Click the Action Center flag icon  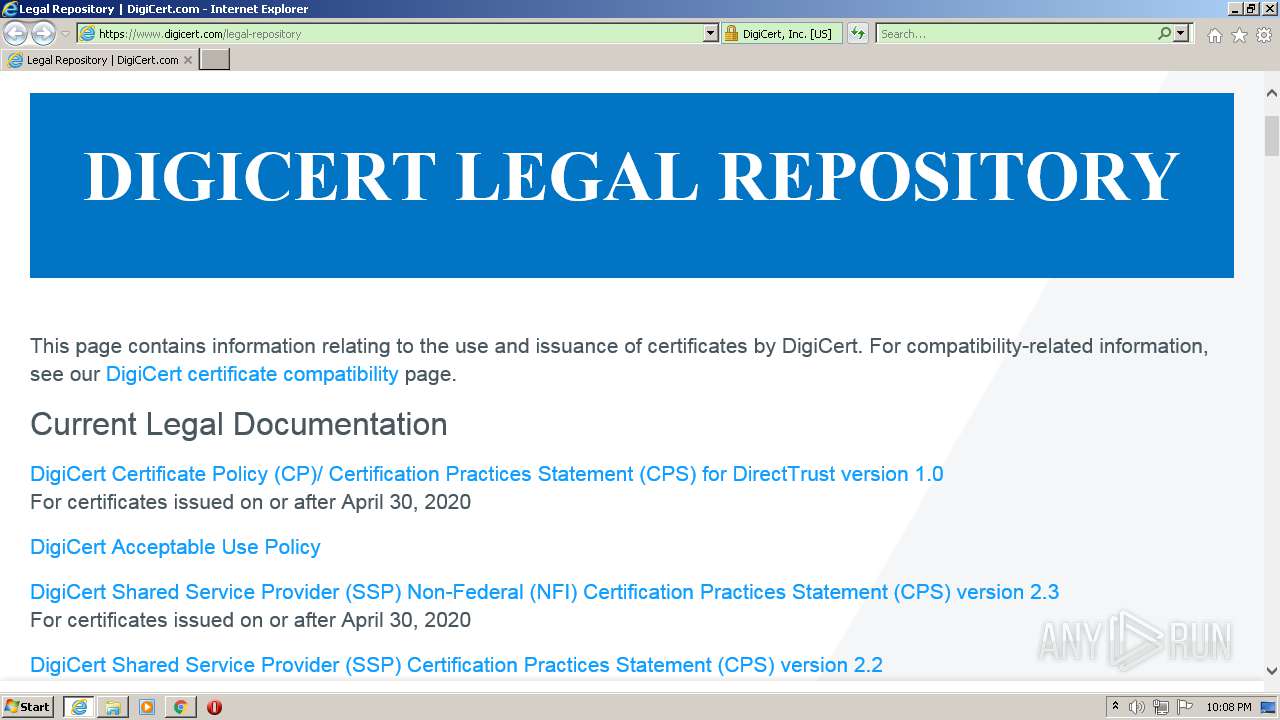pyautogui.click(x=1185, y=707)
